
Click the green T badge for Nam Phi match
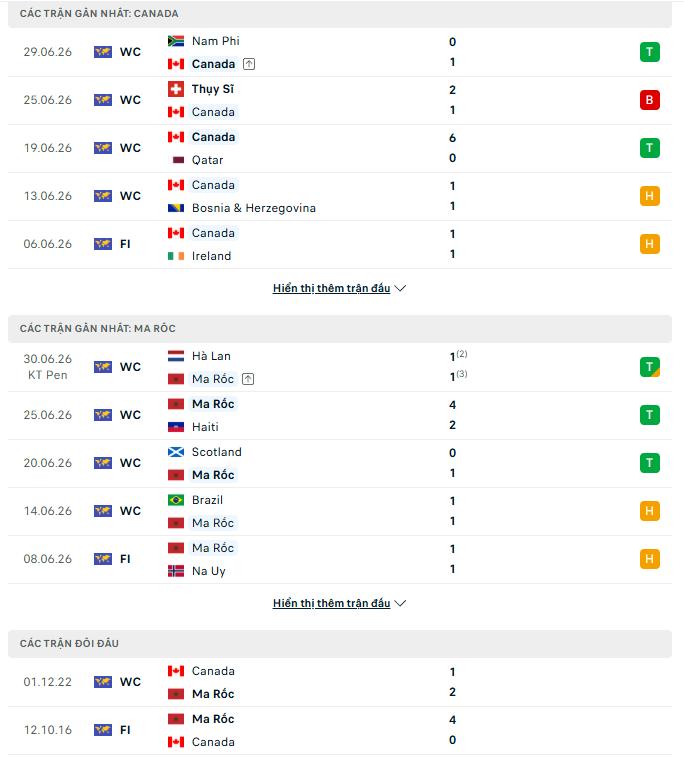point(649,52)
